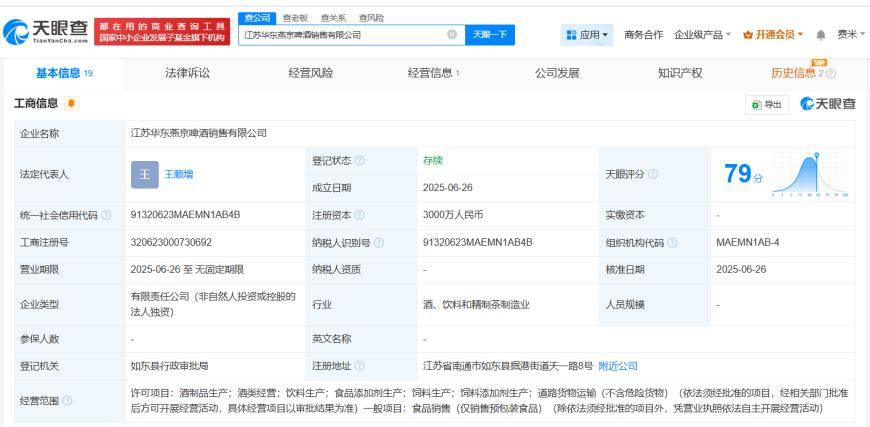Select the 历史信息 tab

pos(793,73)
